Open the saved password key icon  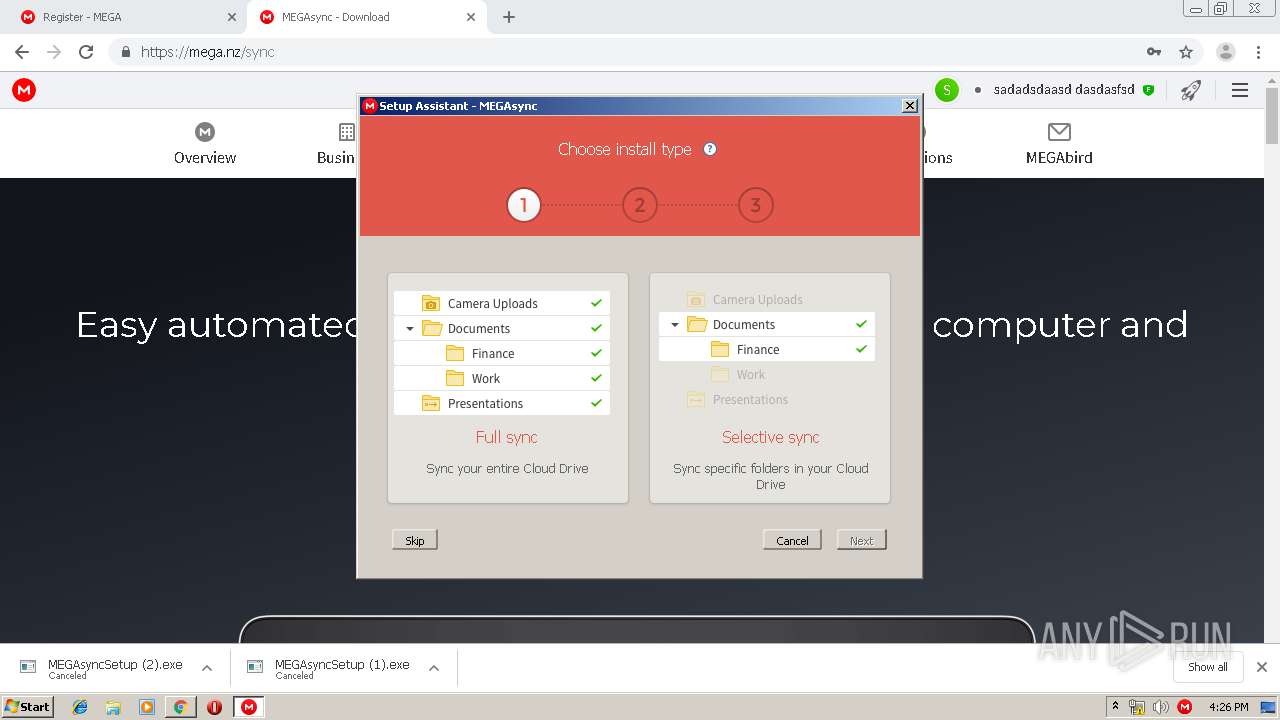click(1154, 52)
